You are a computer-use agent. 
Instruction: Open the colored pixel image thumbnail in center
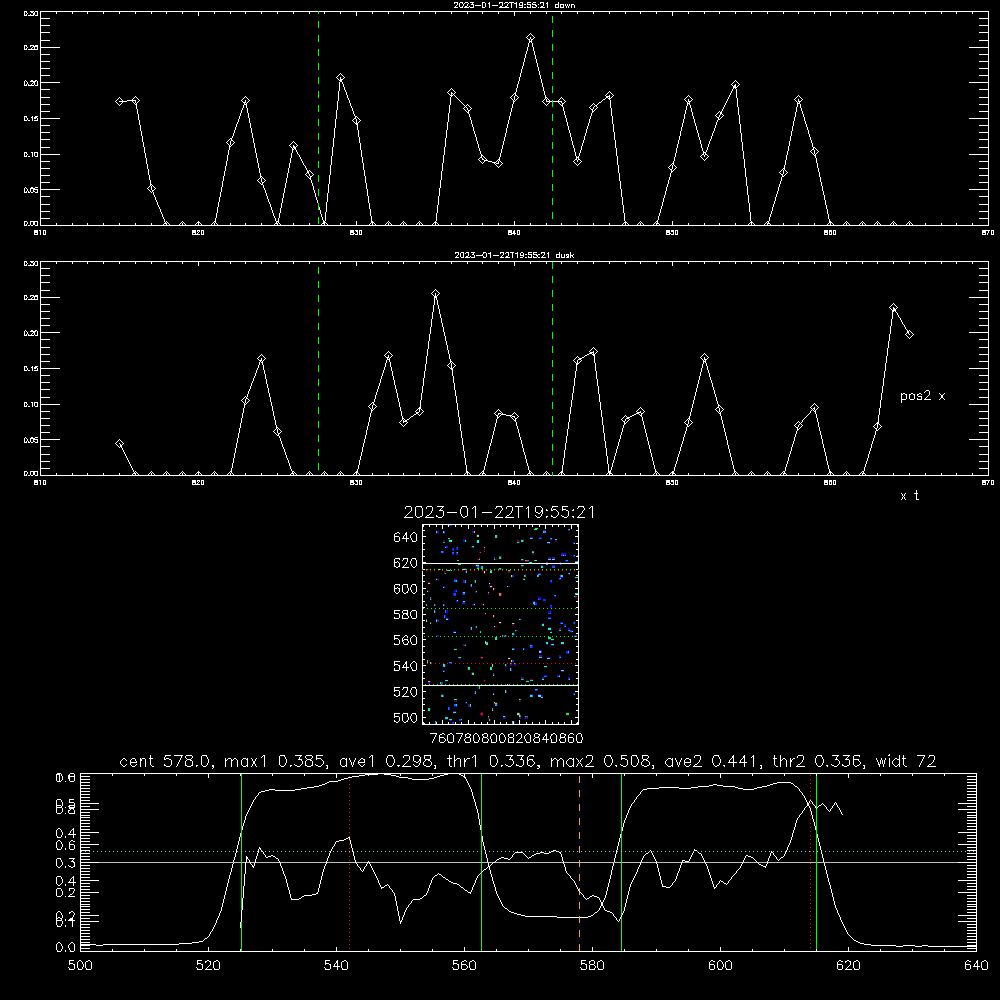pos(500,624)
